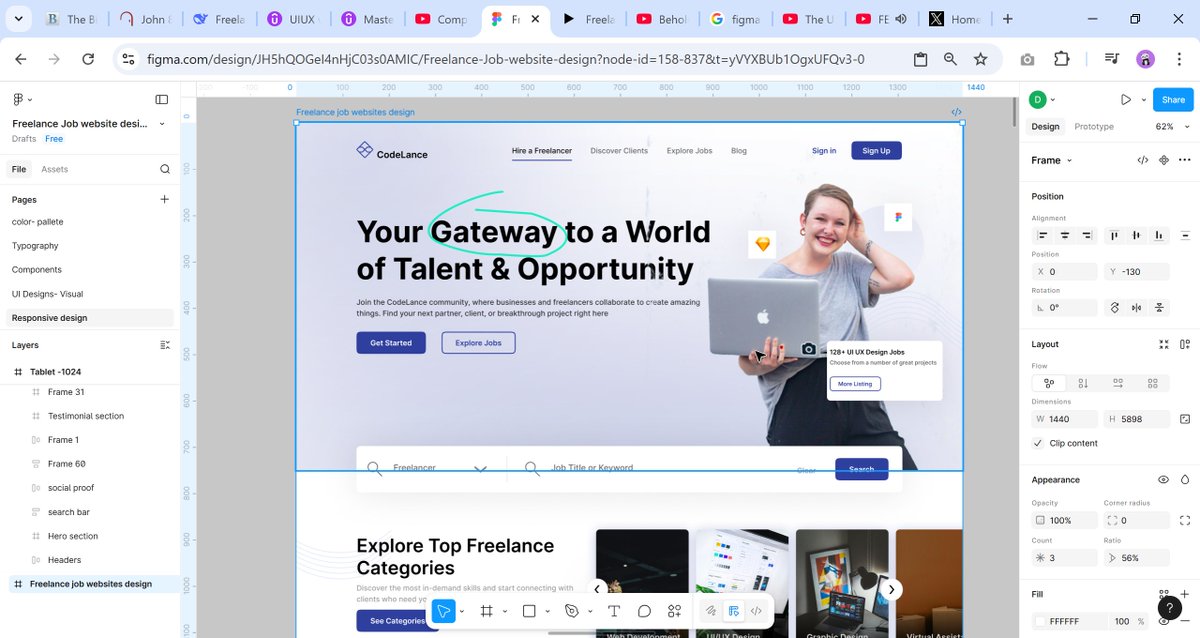This screenshot has height=638, width=1200.
Task: Open Dev Mode code icon in Frame row
Action: tap(1143, 160)
